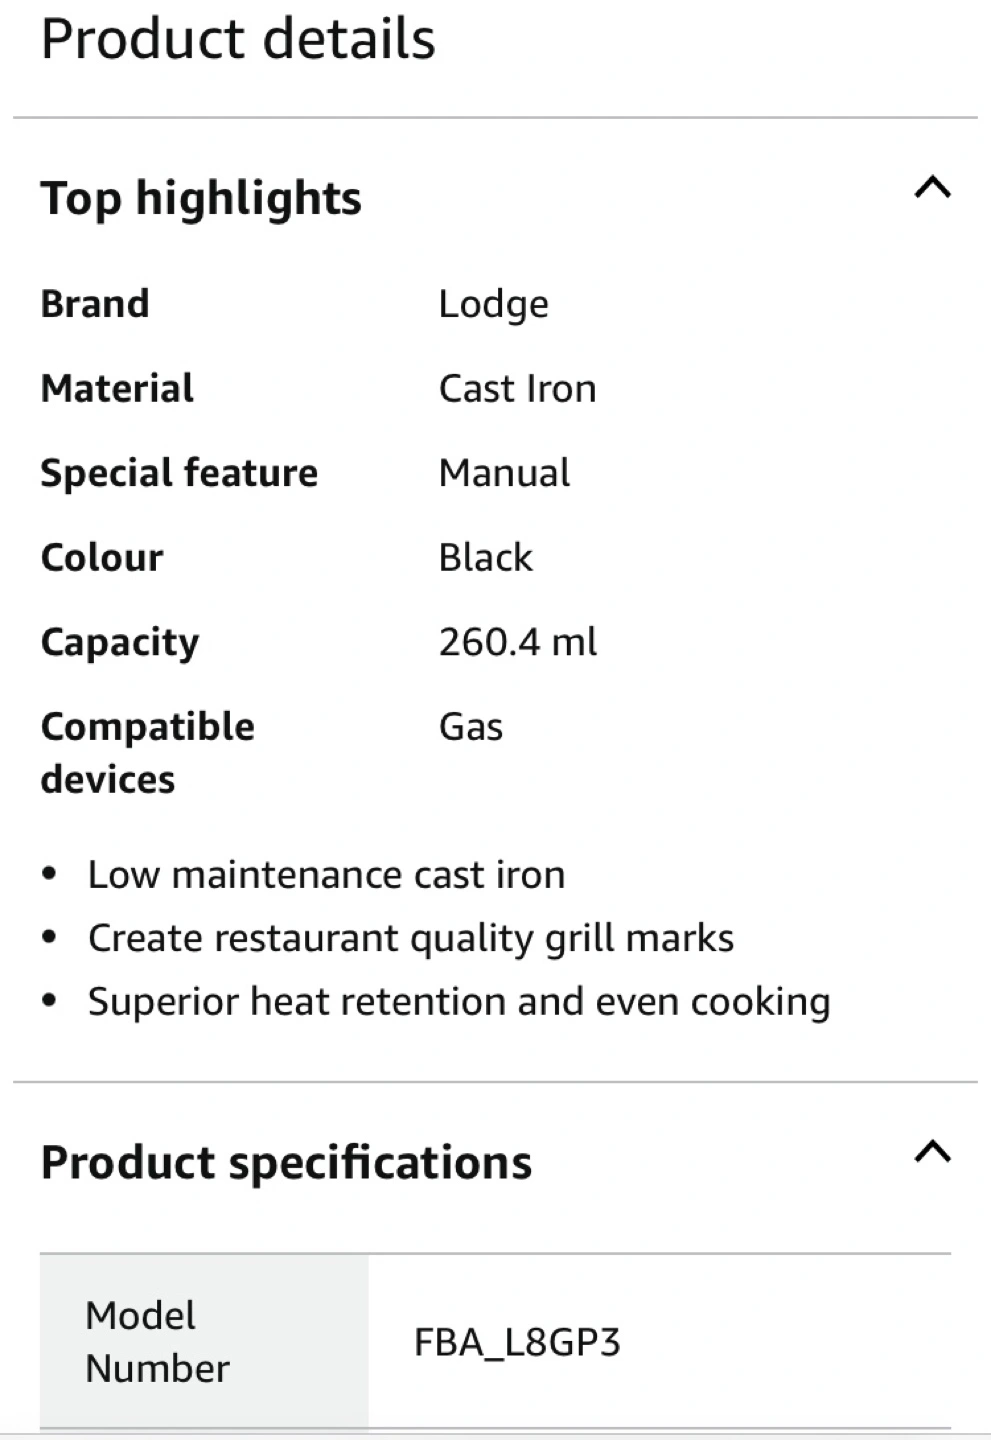Viewport: 991px width, 1440px height.
Task: Select the model number FBA_L8GP3
Action: point(517,1342)
